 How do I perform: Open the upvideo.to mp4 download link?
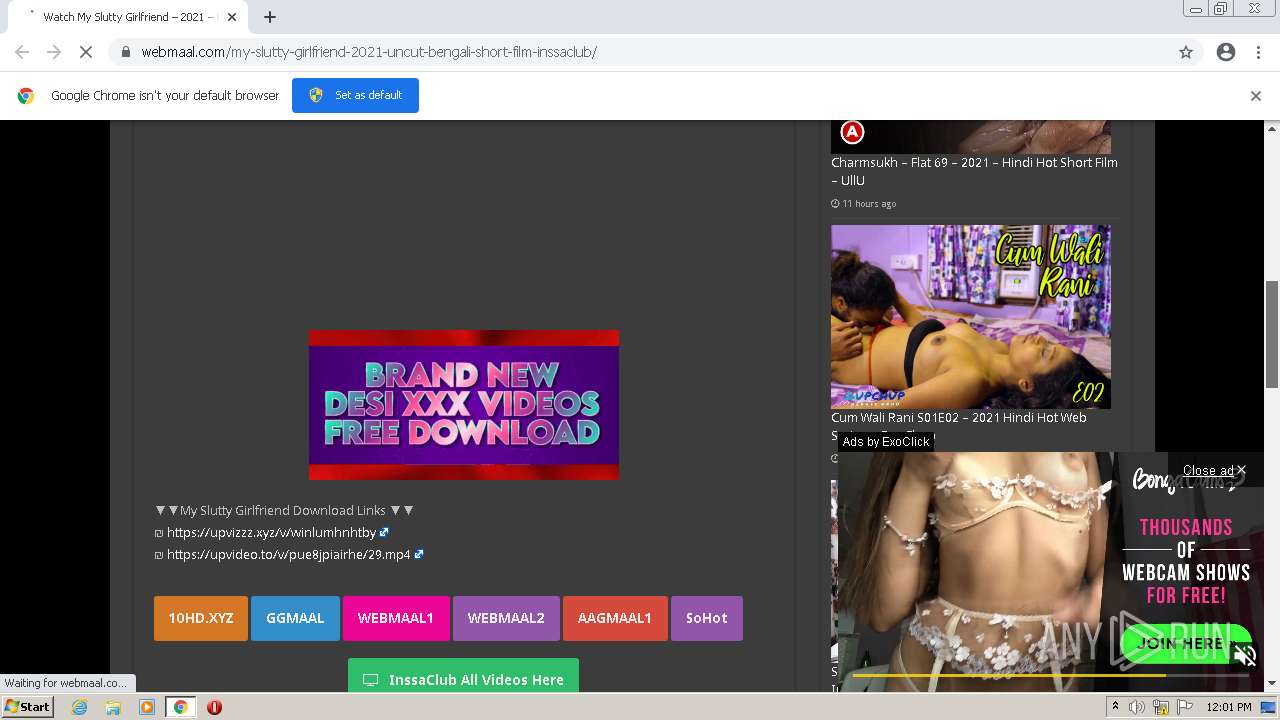tap(289, 554)
